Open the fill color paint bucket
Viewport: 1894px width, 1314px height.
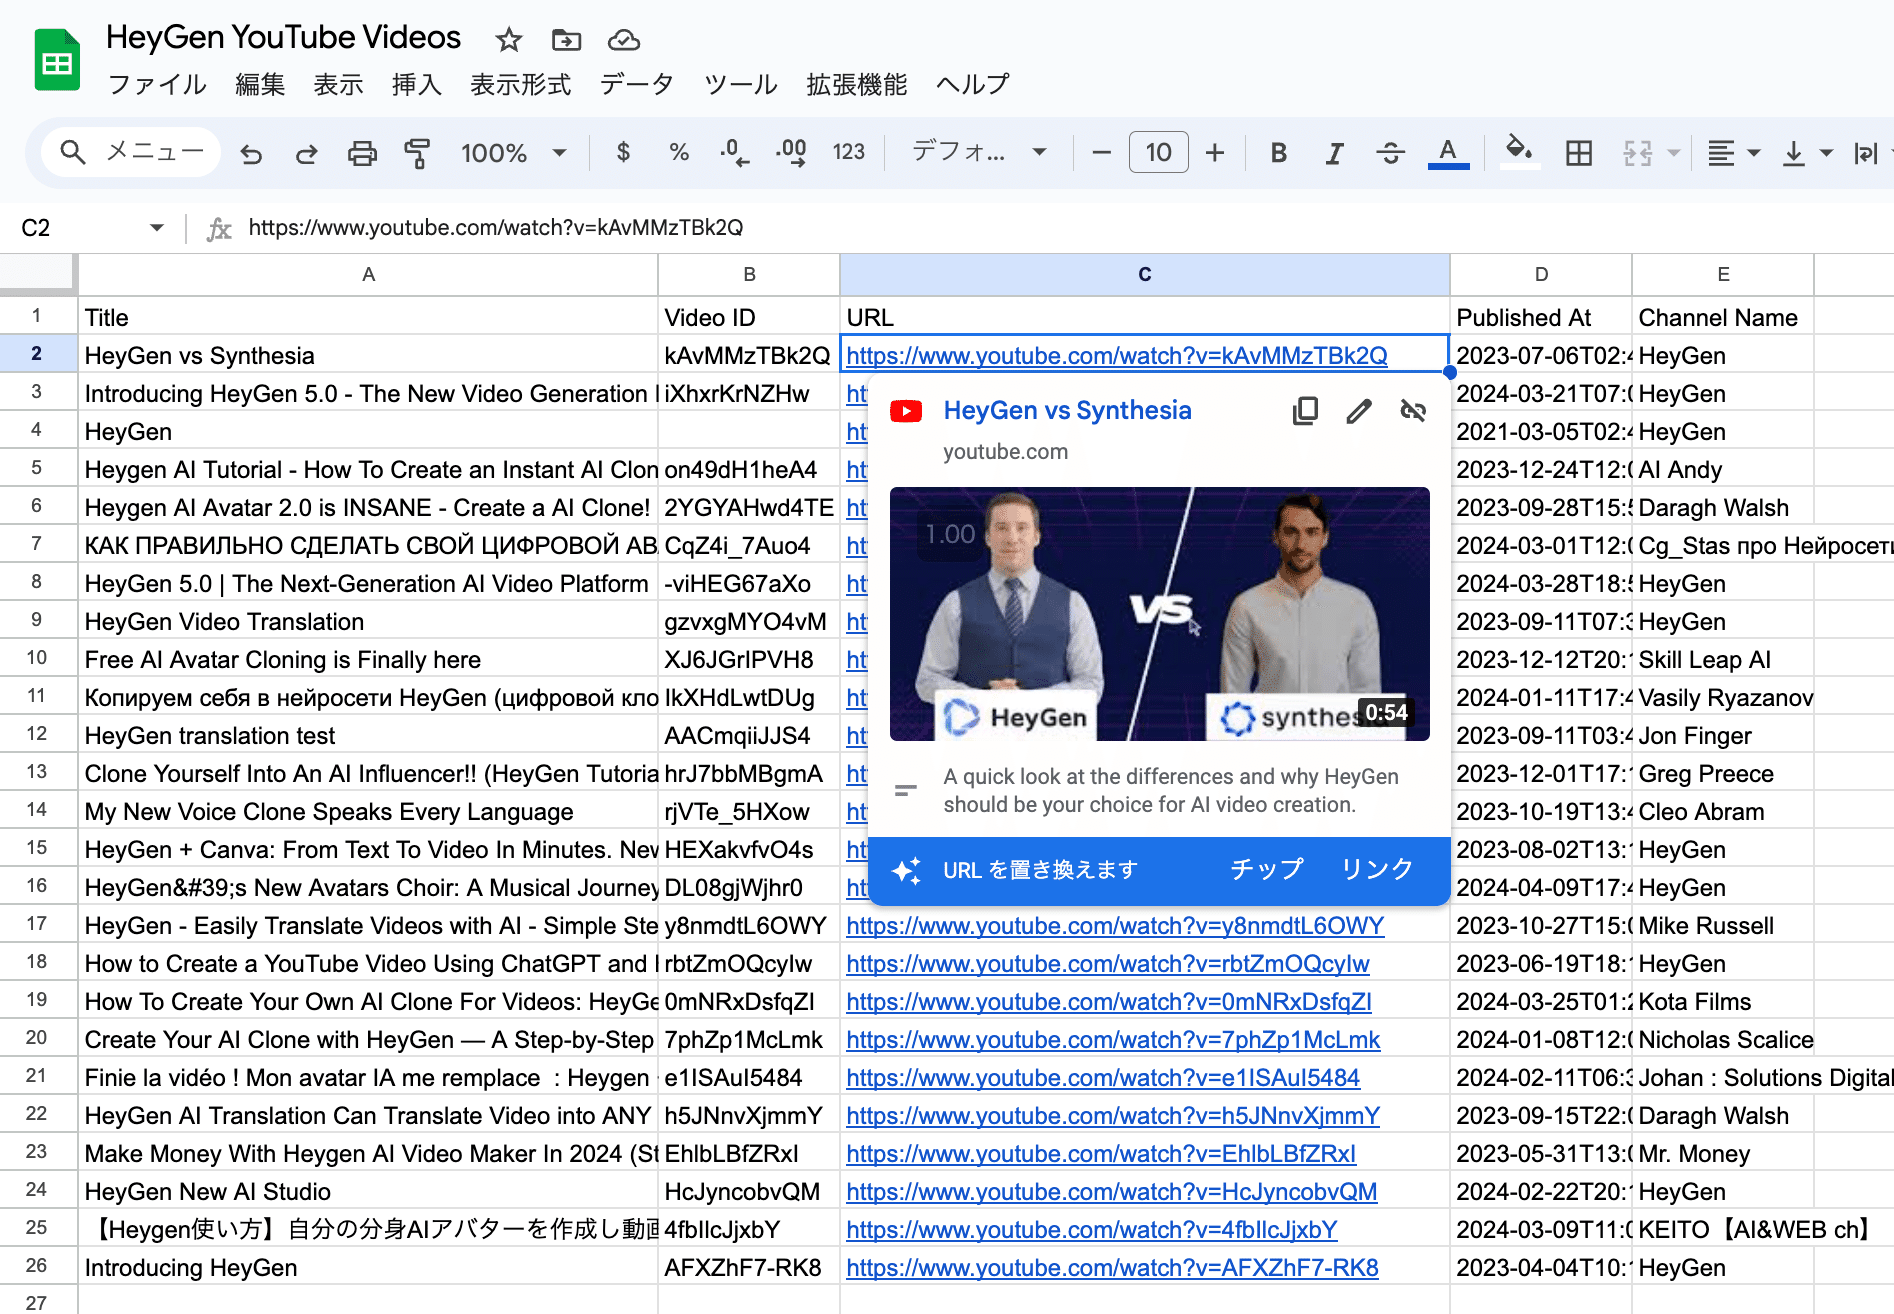(1519, 151)
